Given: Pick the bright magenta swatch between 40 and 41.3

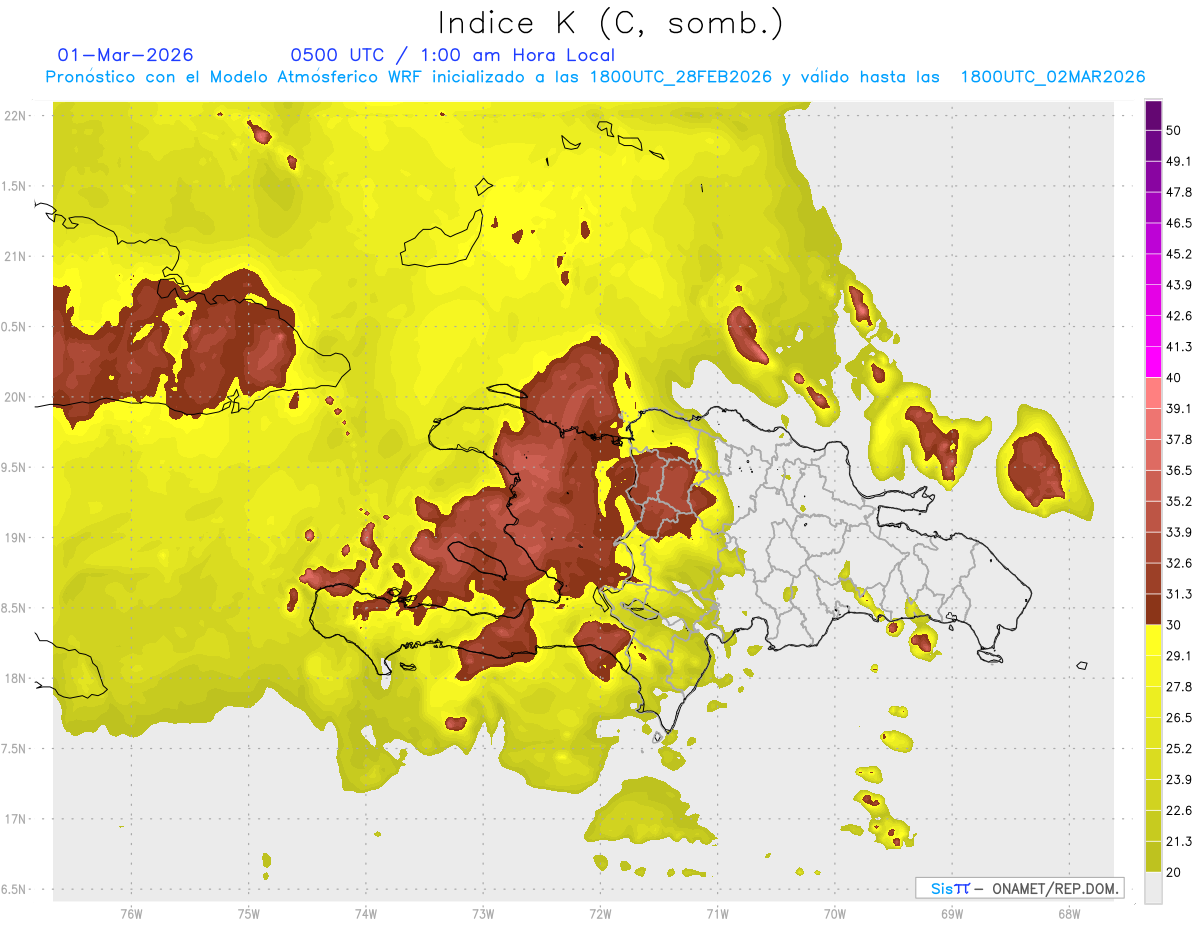Looking at the screenshot, I should pos(1153,362).
